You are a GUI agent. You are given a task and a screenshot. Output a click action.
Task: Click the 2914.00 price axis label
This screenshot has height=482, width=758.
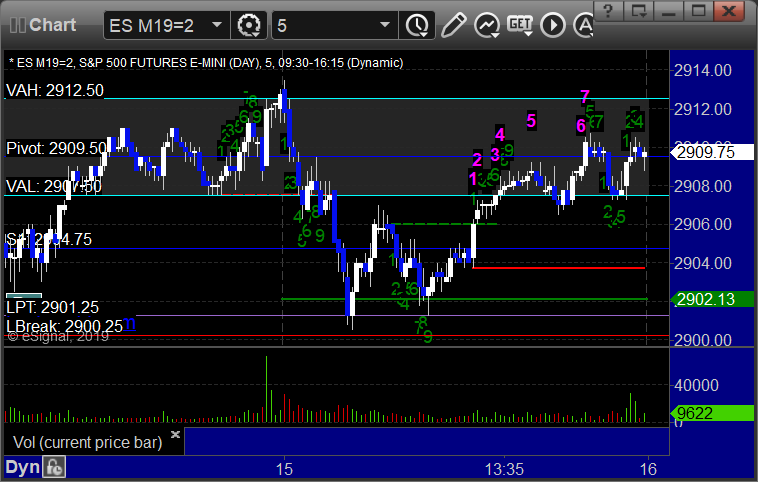702,71
